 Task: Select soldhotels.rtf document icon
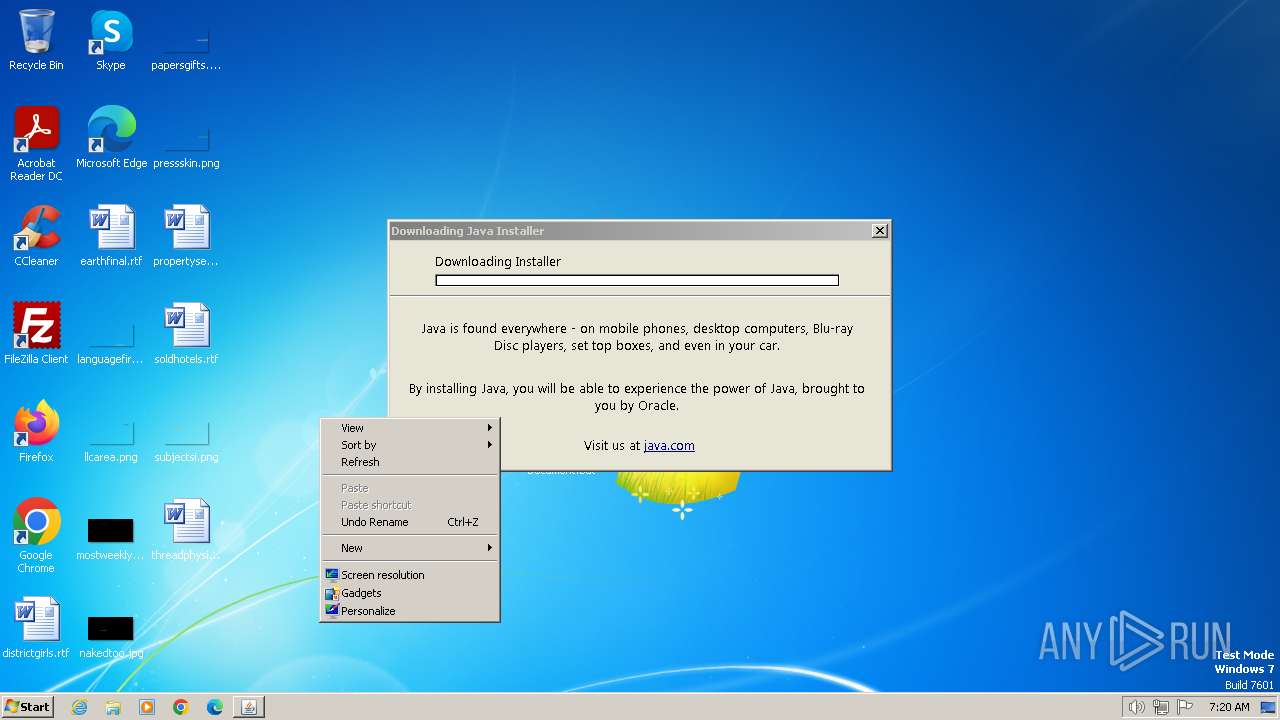[x=186, y=334]
